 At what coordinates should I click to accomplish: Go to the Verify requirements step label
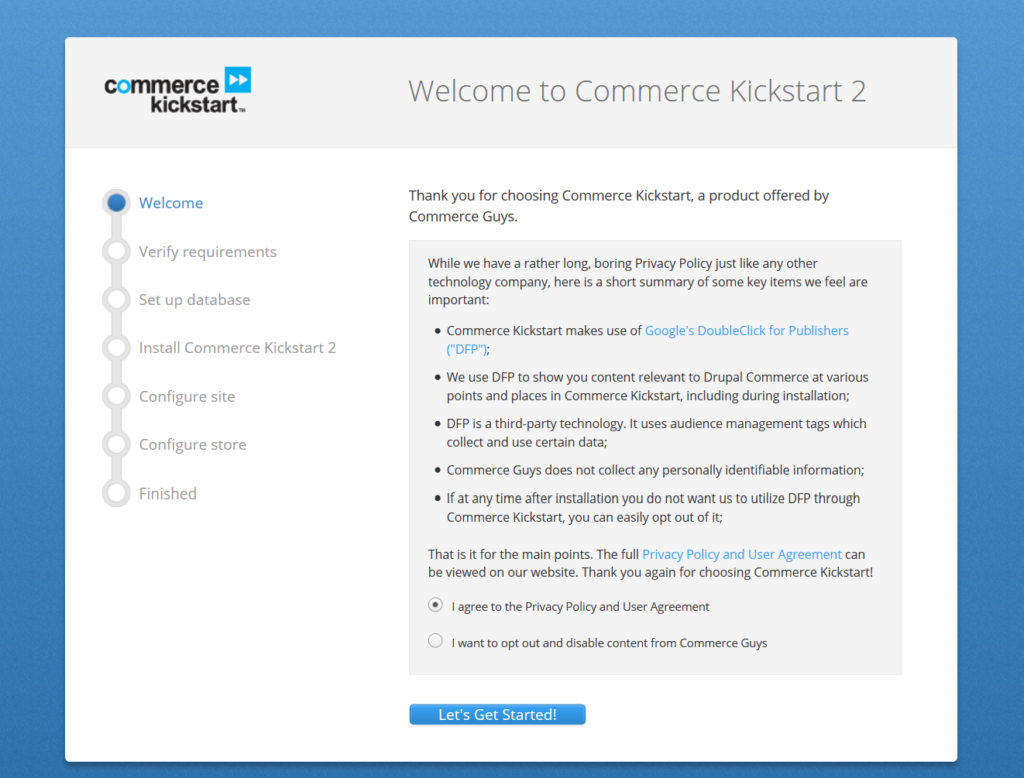208,252
